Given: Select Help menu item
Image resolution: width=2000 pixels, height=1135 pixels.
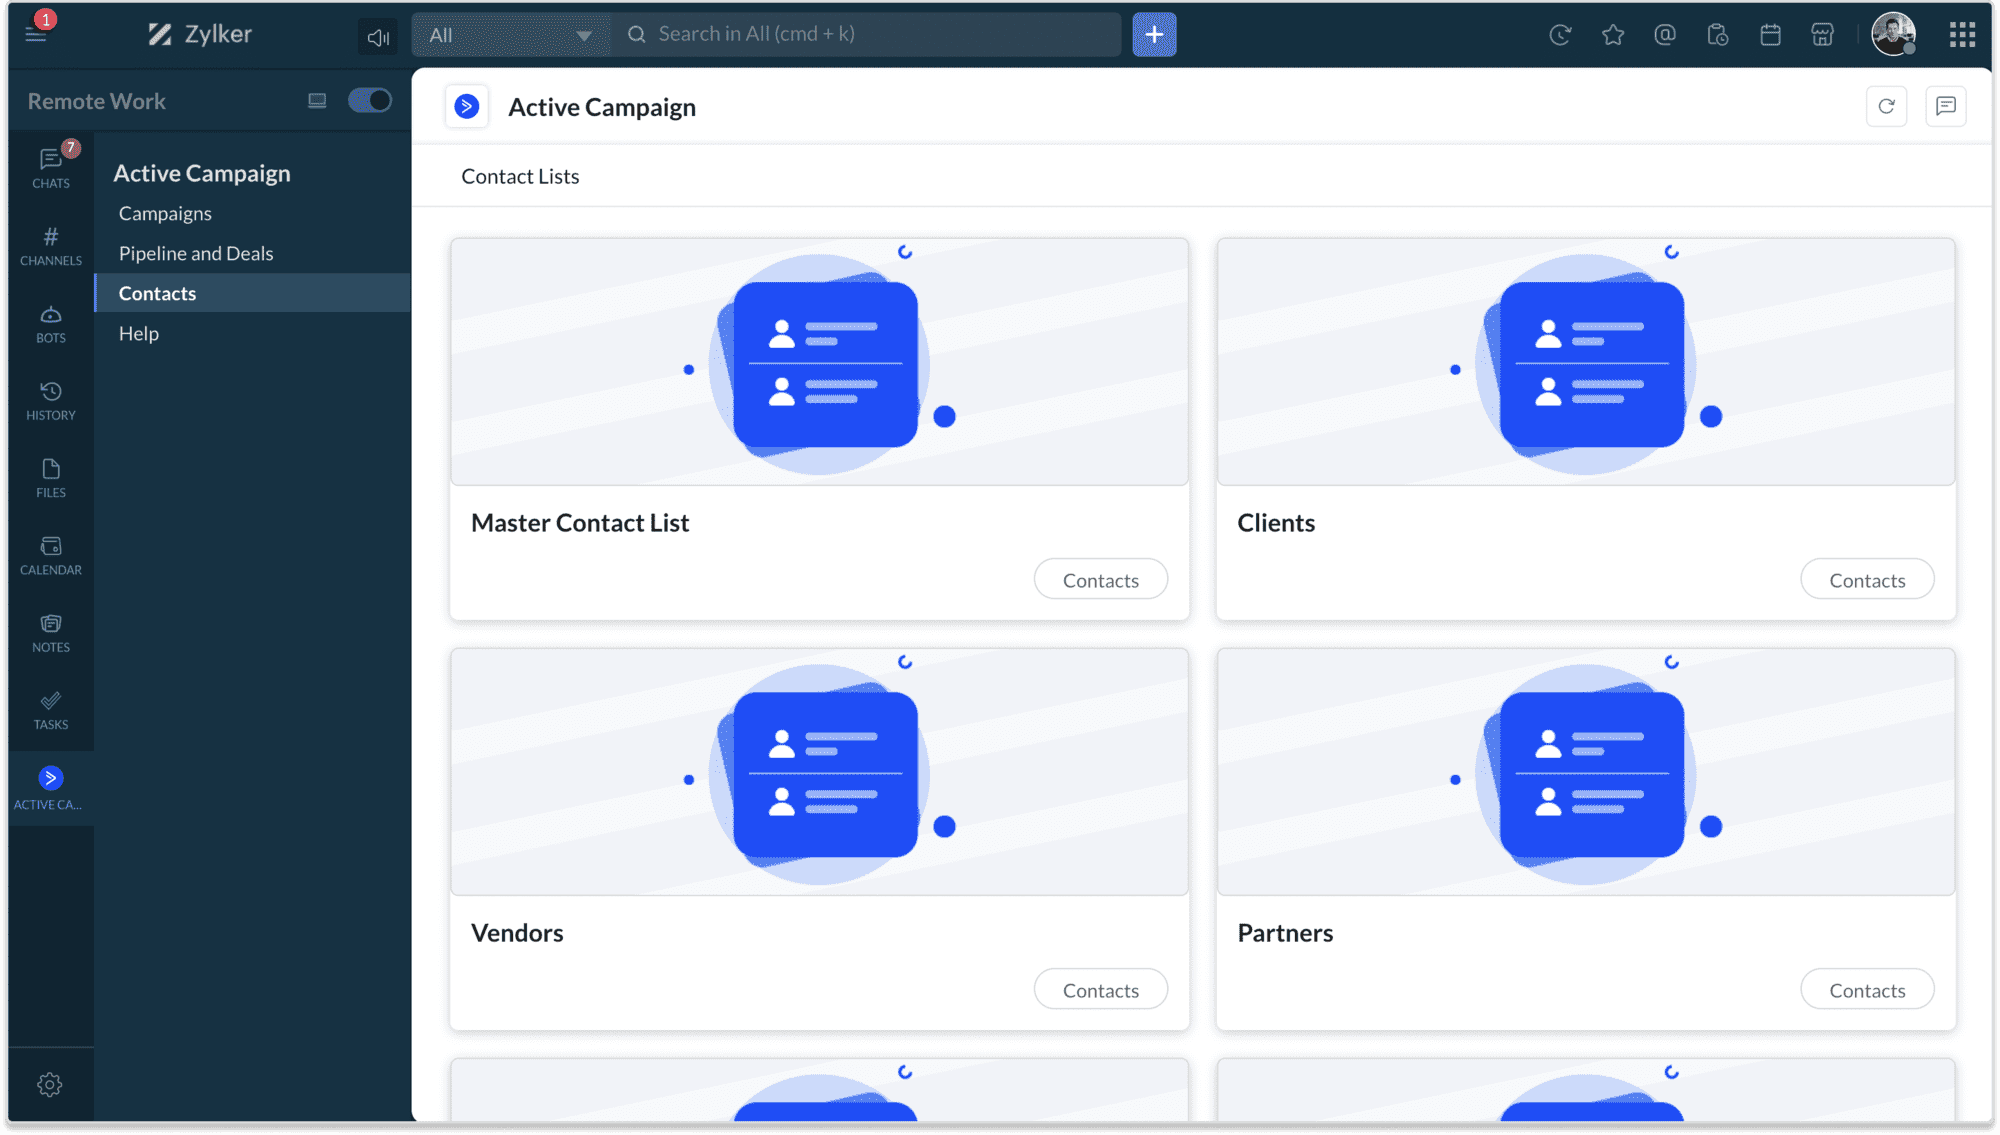Looking at the screenshot, I should 139,334.
